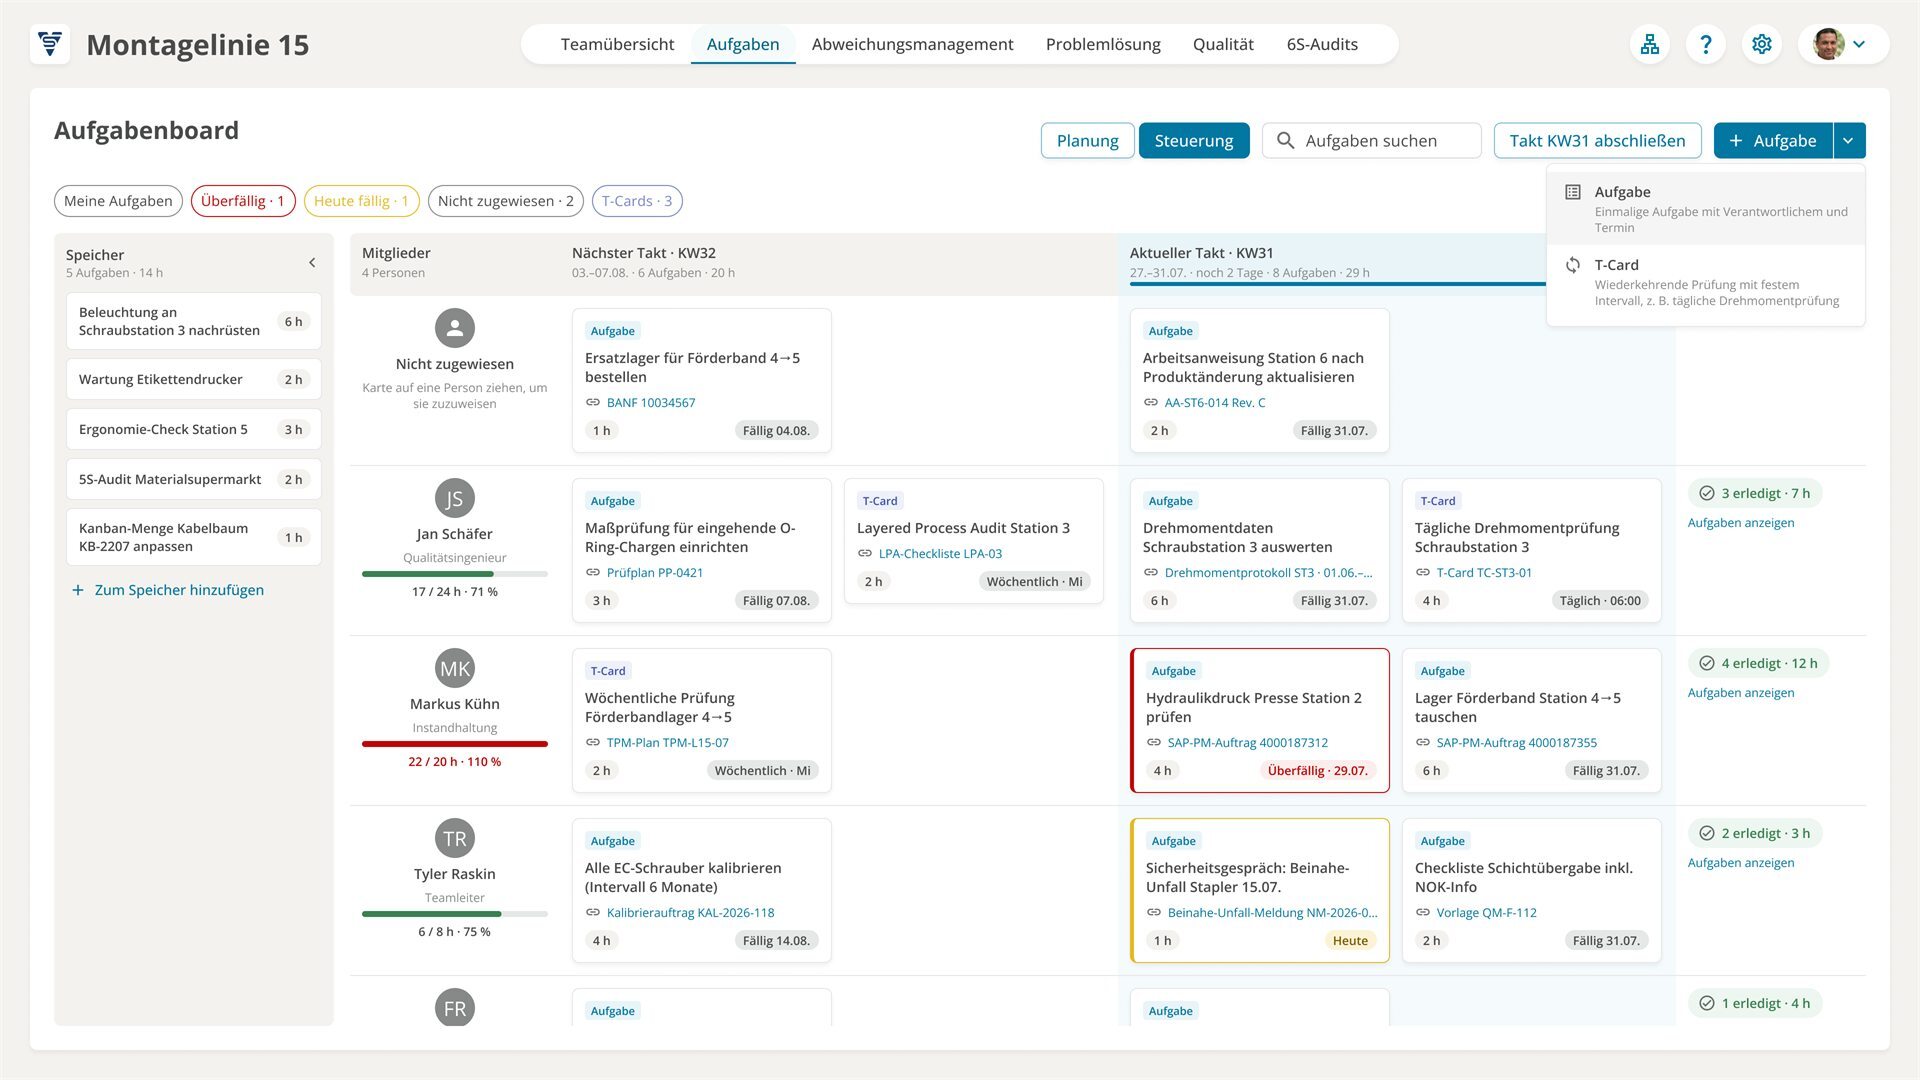This screenshot has width=1920, height=1080.
Task: Open the dropdown arrow beside '+ Aufgabe'
Action: coord(1849,141)
